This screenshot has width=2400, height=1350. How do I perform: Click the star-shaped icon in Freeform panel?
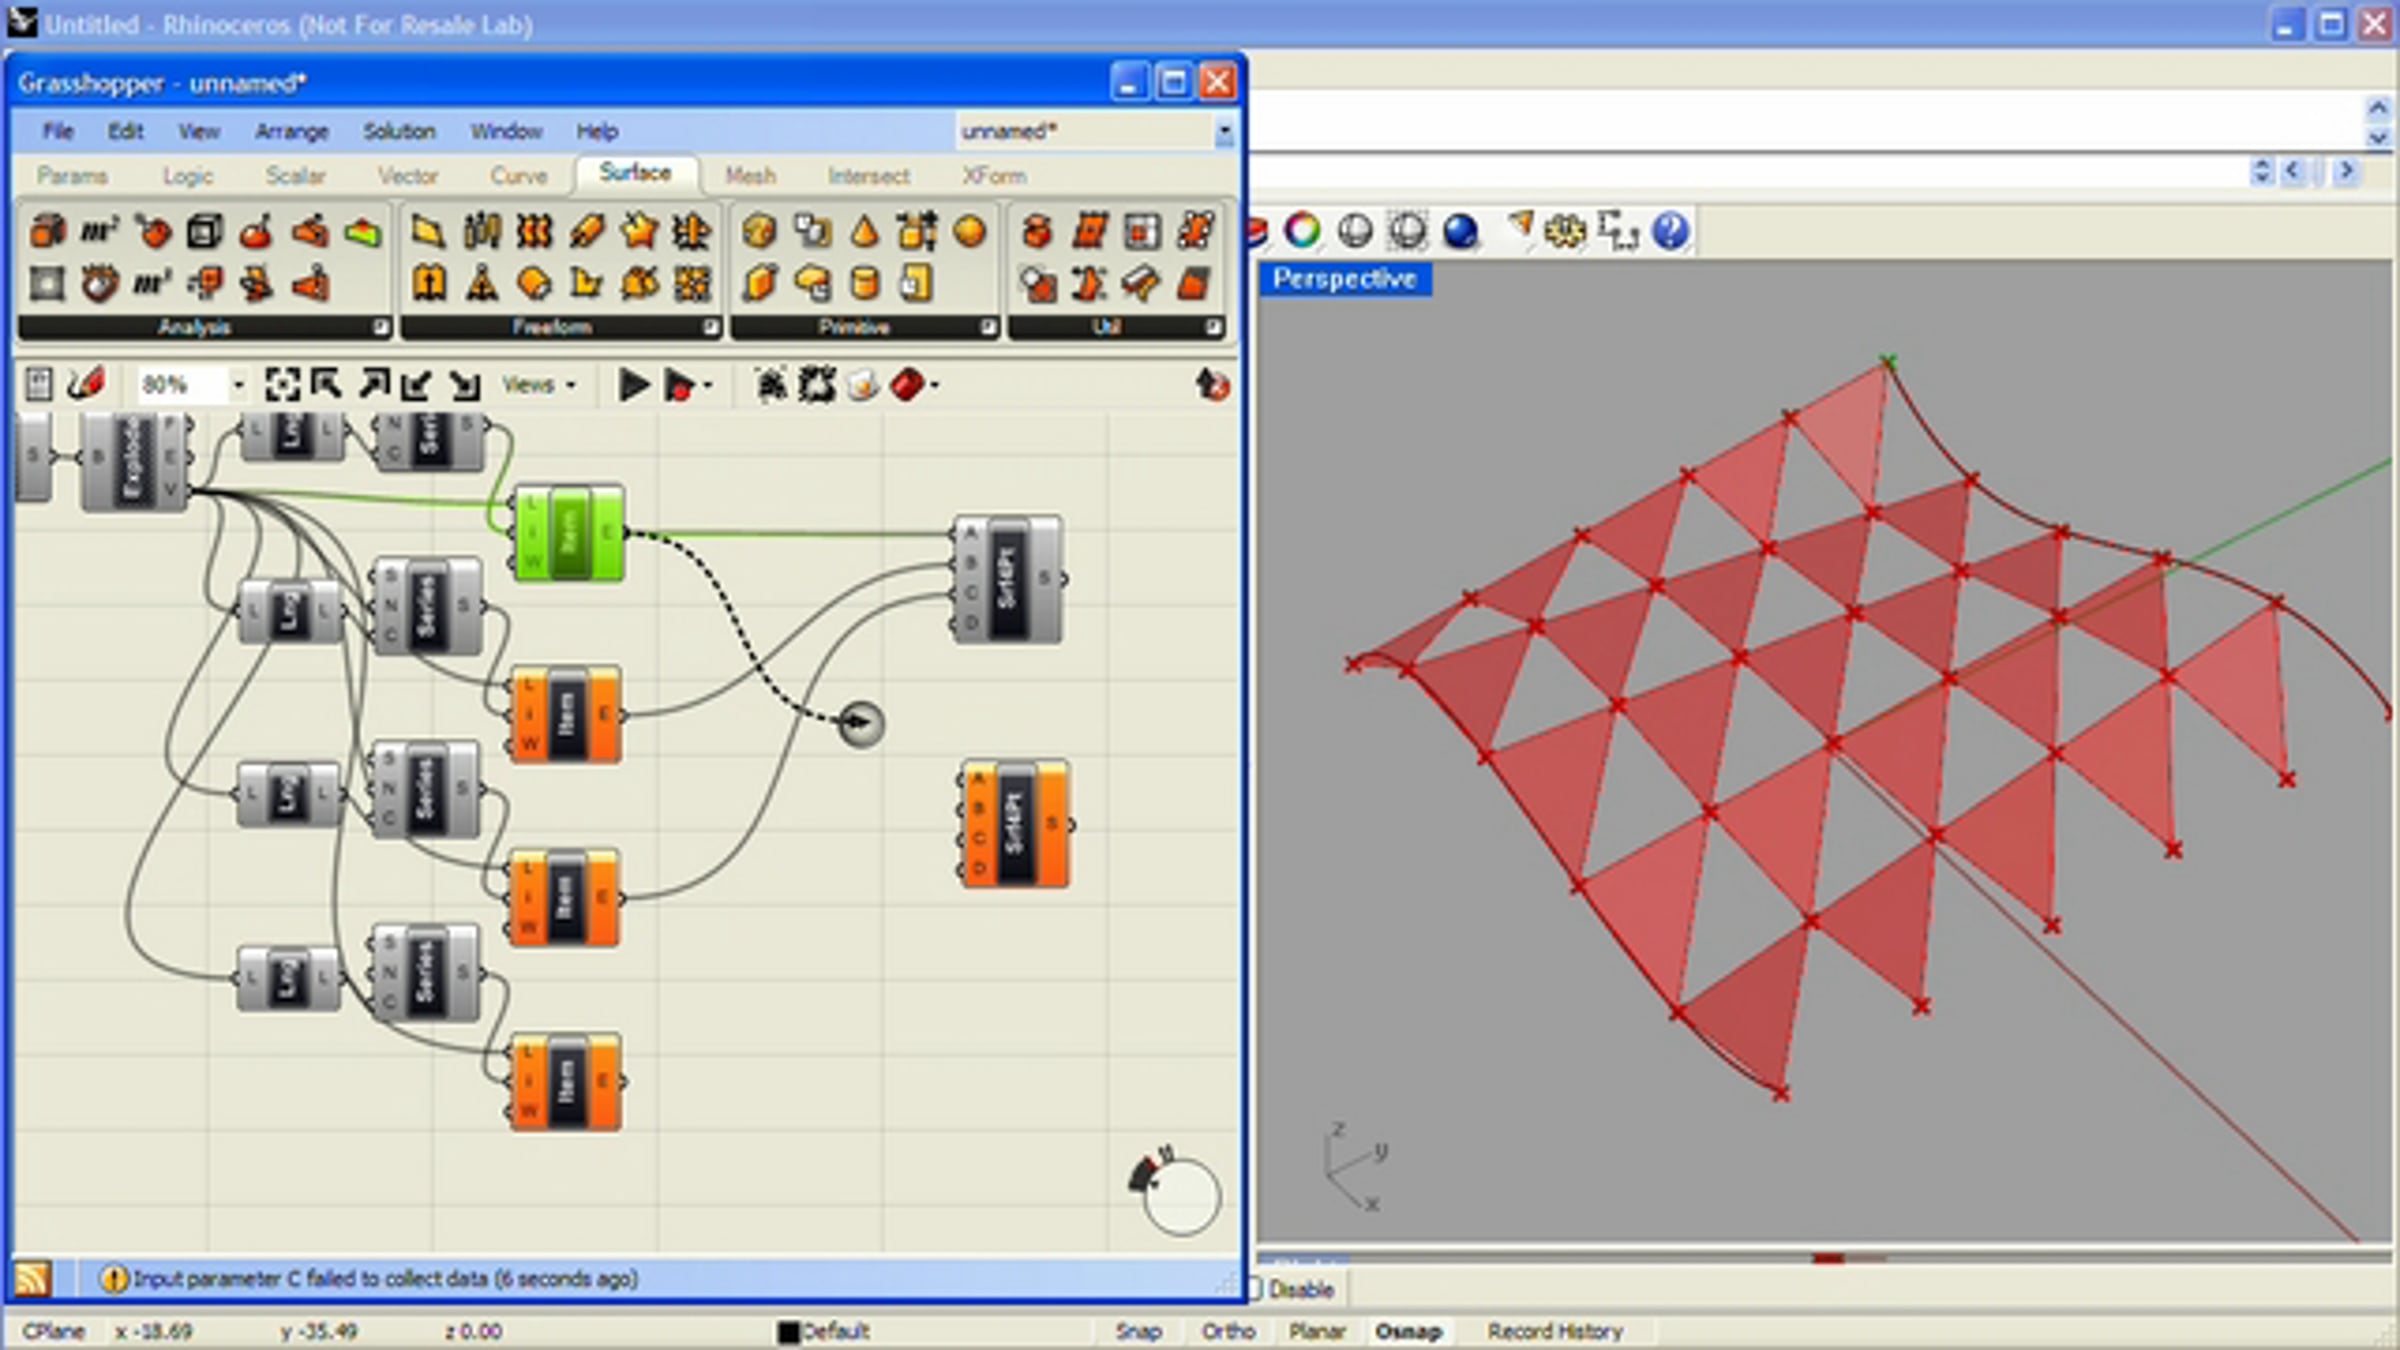(x=639, y=232)
